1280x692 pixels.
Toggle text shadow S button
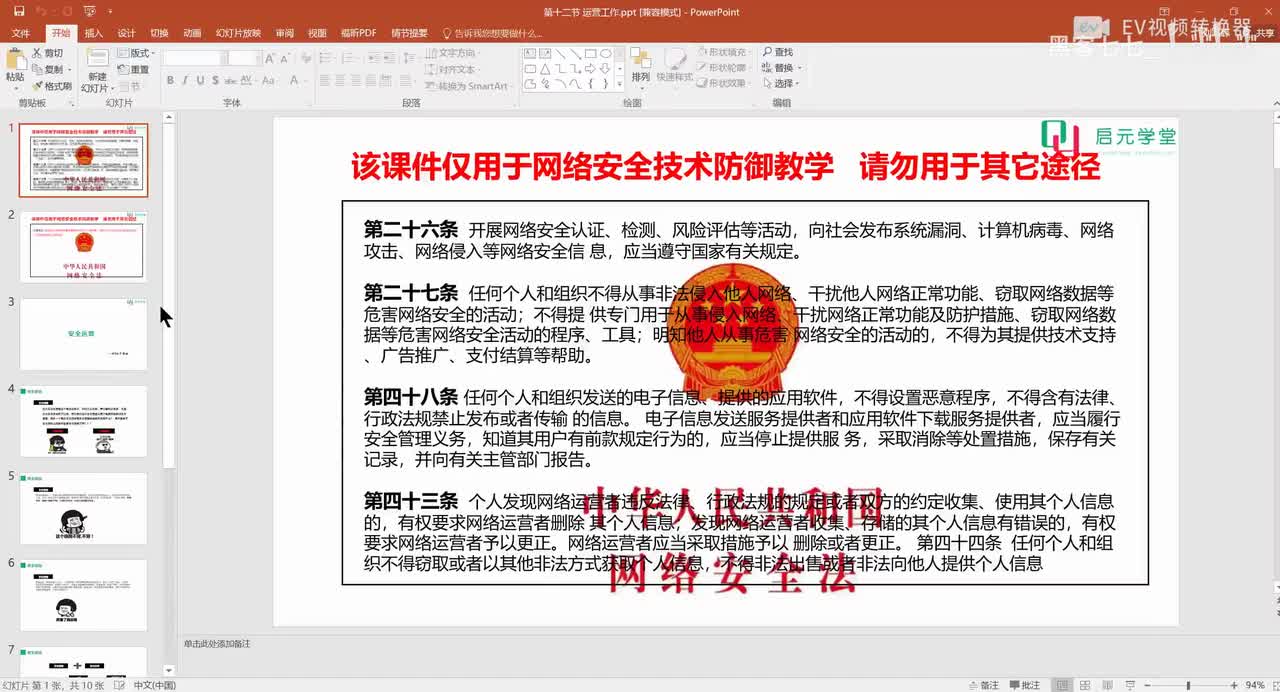[213, 80]
